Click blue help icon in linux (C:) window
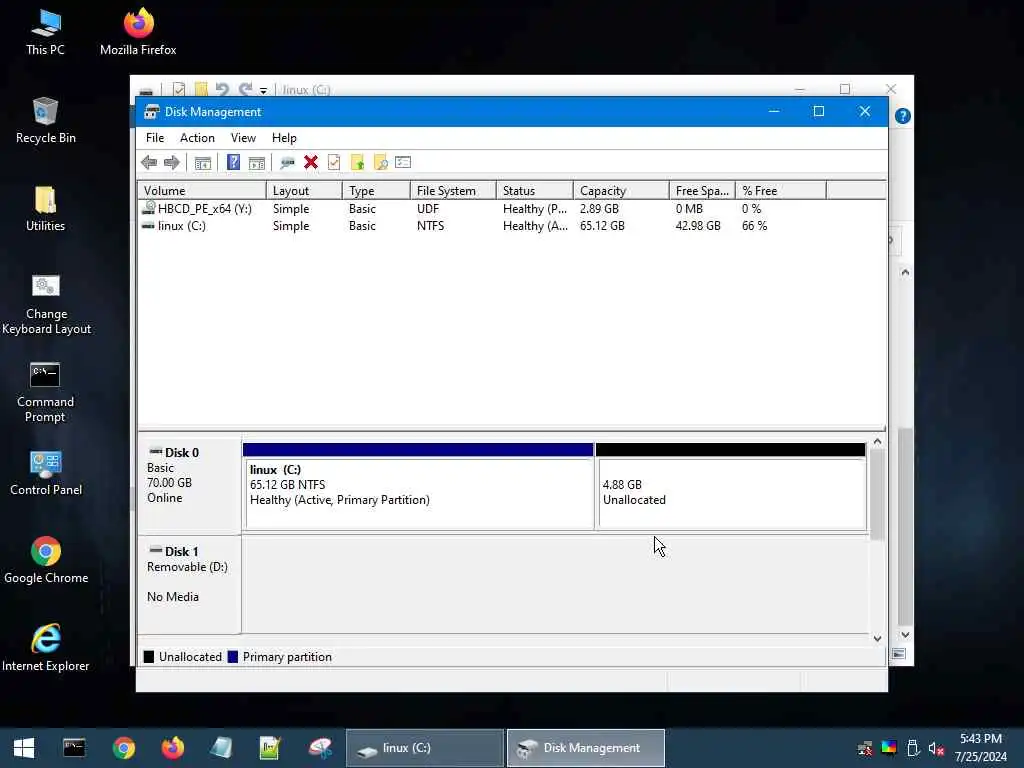Screen dimensions: 1024x768 [x=903, y=116]
